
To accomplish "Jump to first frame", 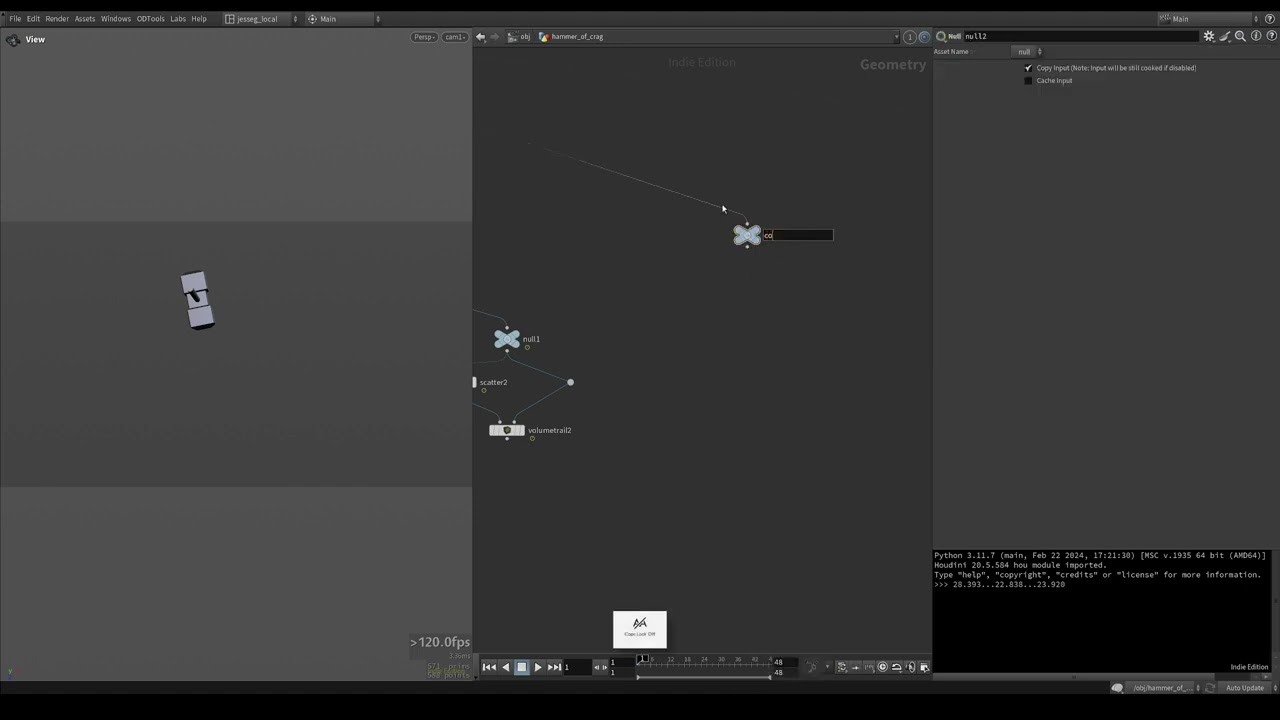I will coord(489,667).
